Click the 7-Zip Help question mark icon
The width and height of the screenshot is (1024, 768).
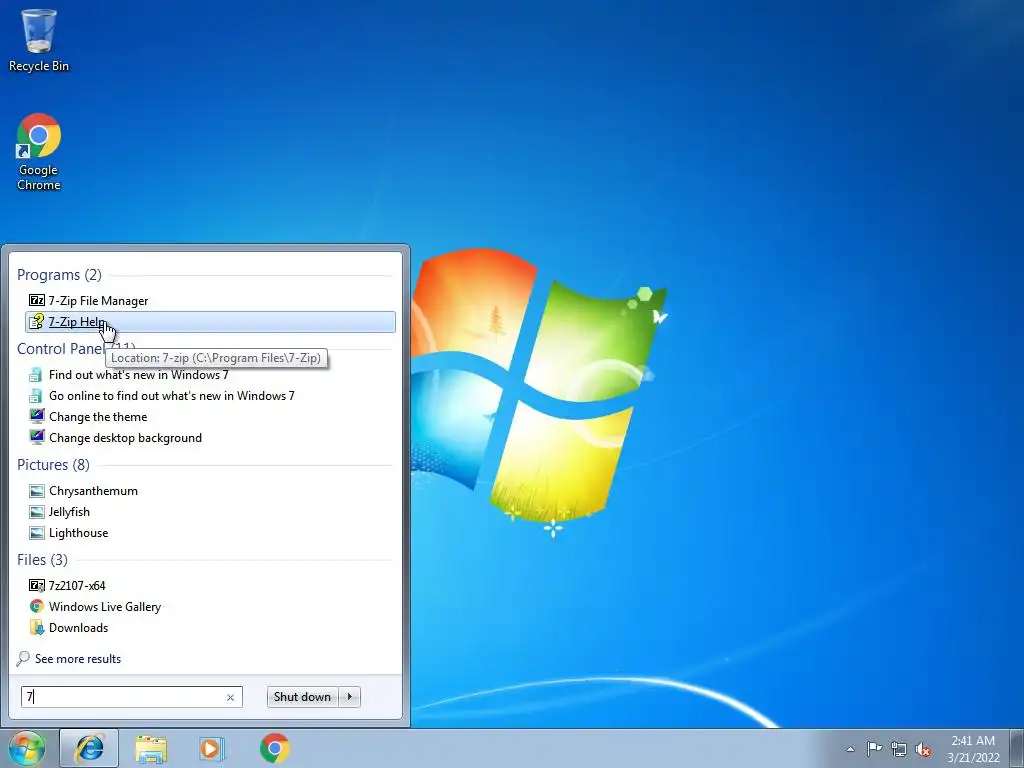[x=37, y=321]
